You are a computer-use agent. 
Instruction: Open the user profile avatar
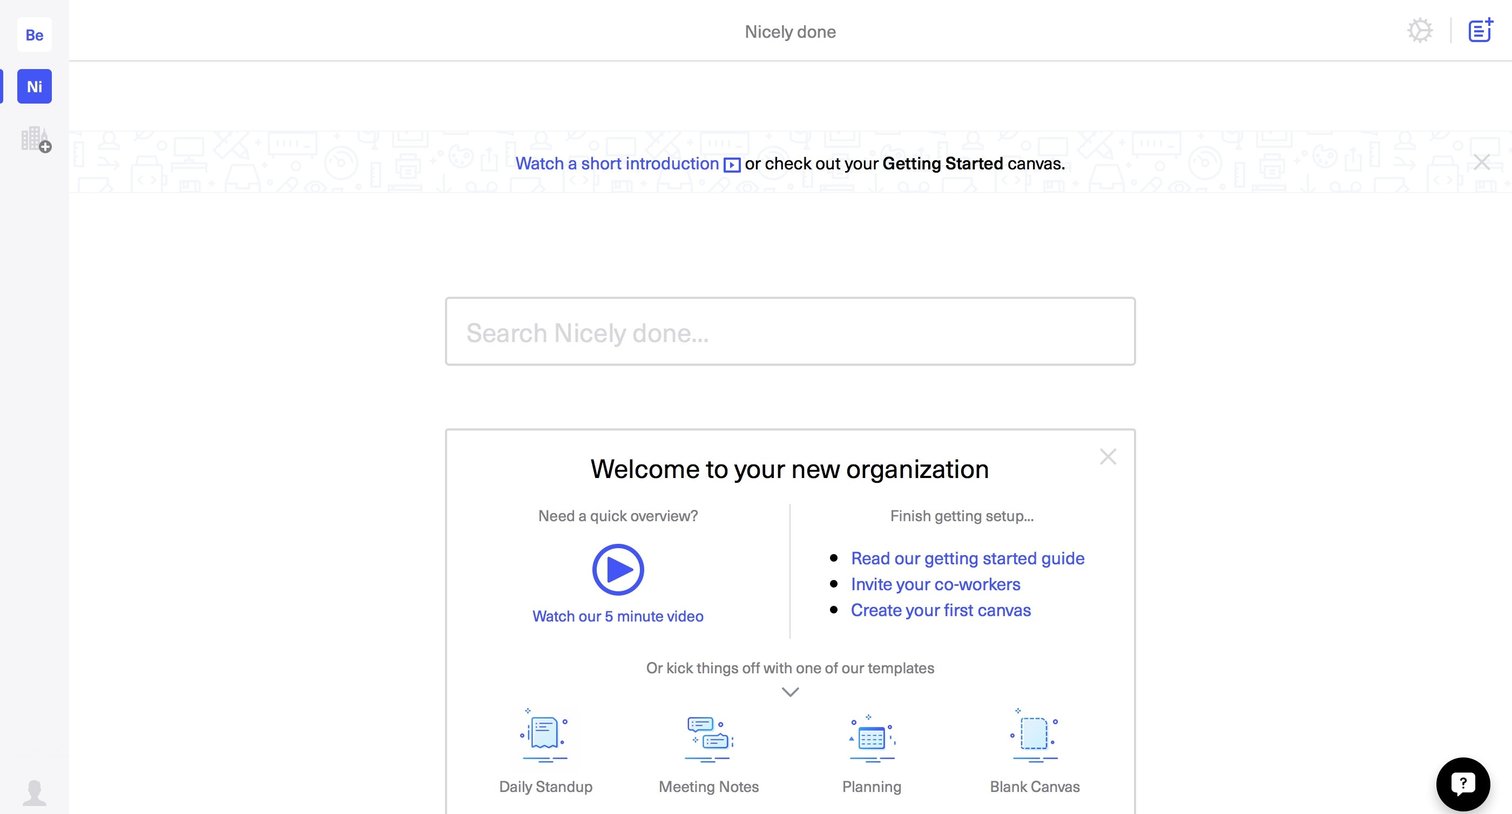[x=35, y=793]
